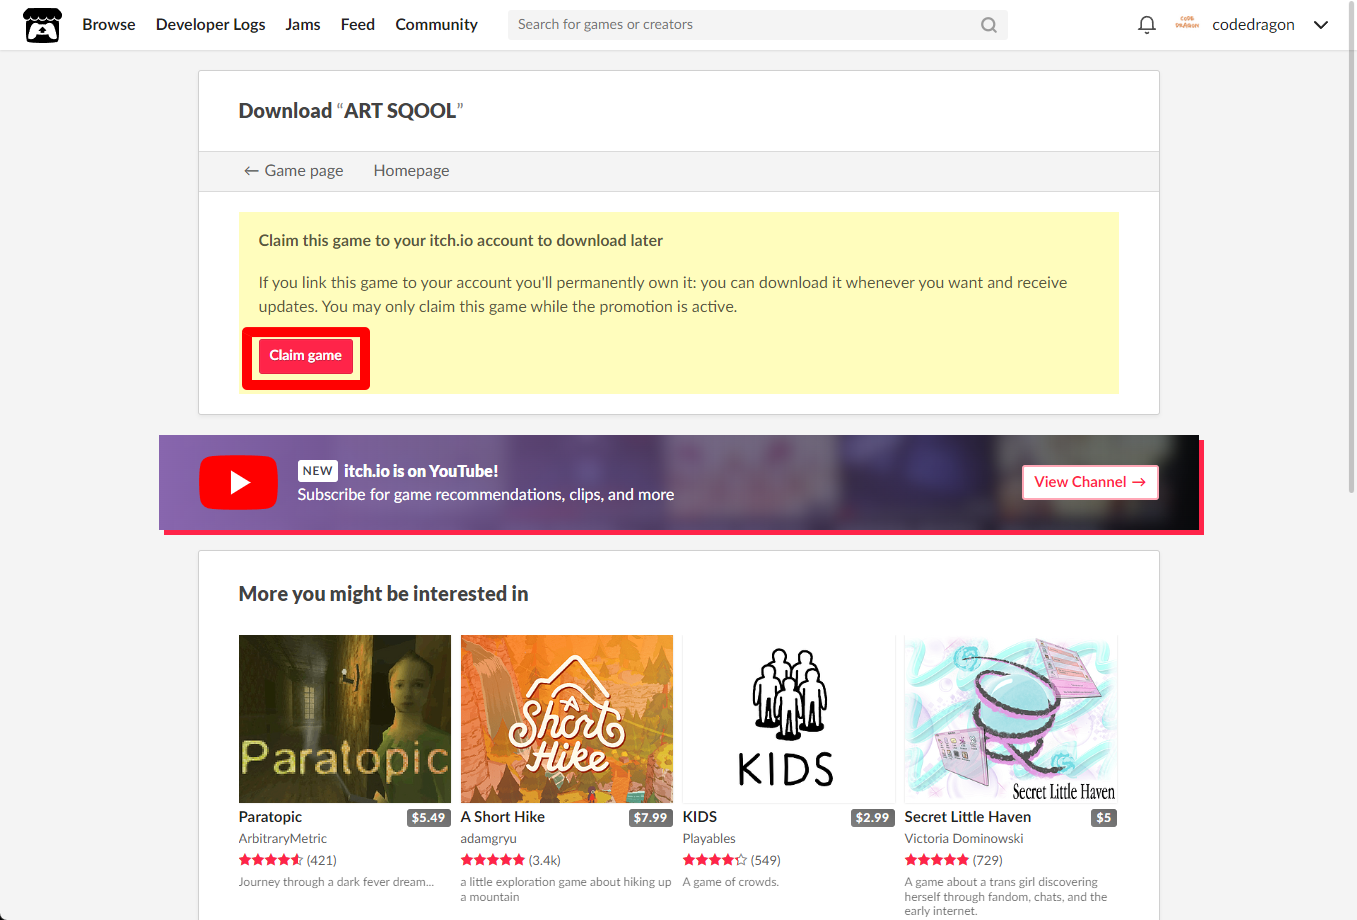Open the Browse menu
Image resolution: width=1357 pixels, height=920 pixels.
point(109,25)
